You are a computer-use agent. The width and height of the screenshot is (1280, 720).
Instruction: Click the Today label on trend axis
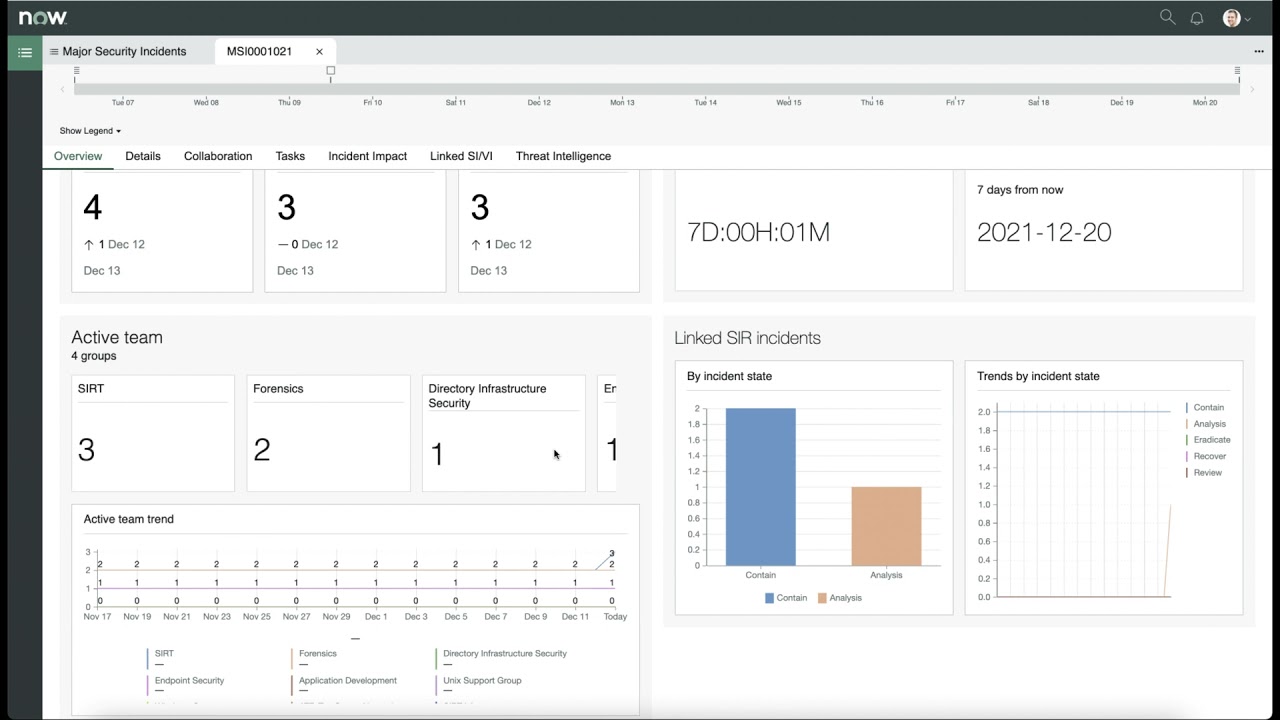(615, 617)
